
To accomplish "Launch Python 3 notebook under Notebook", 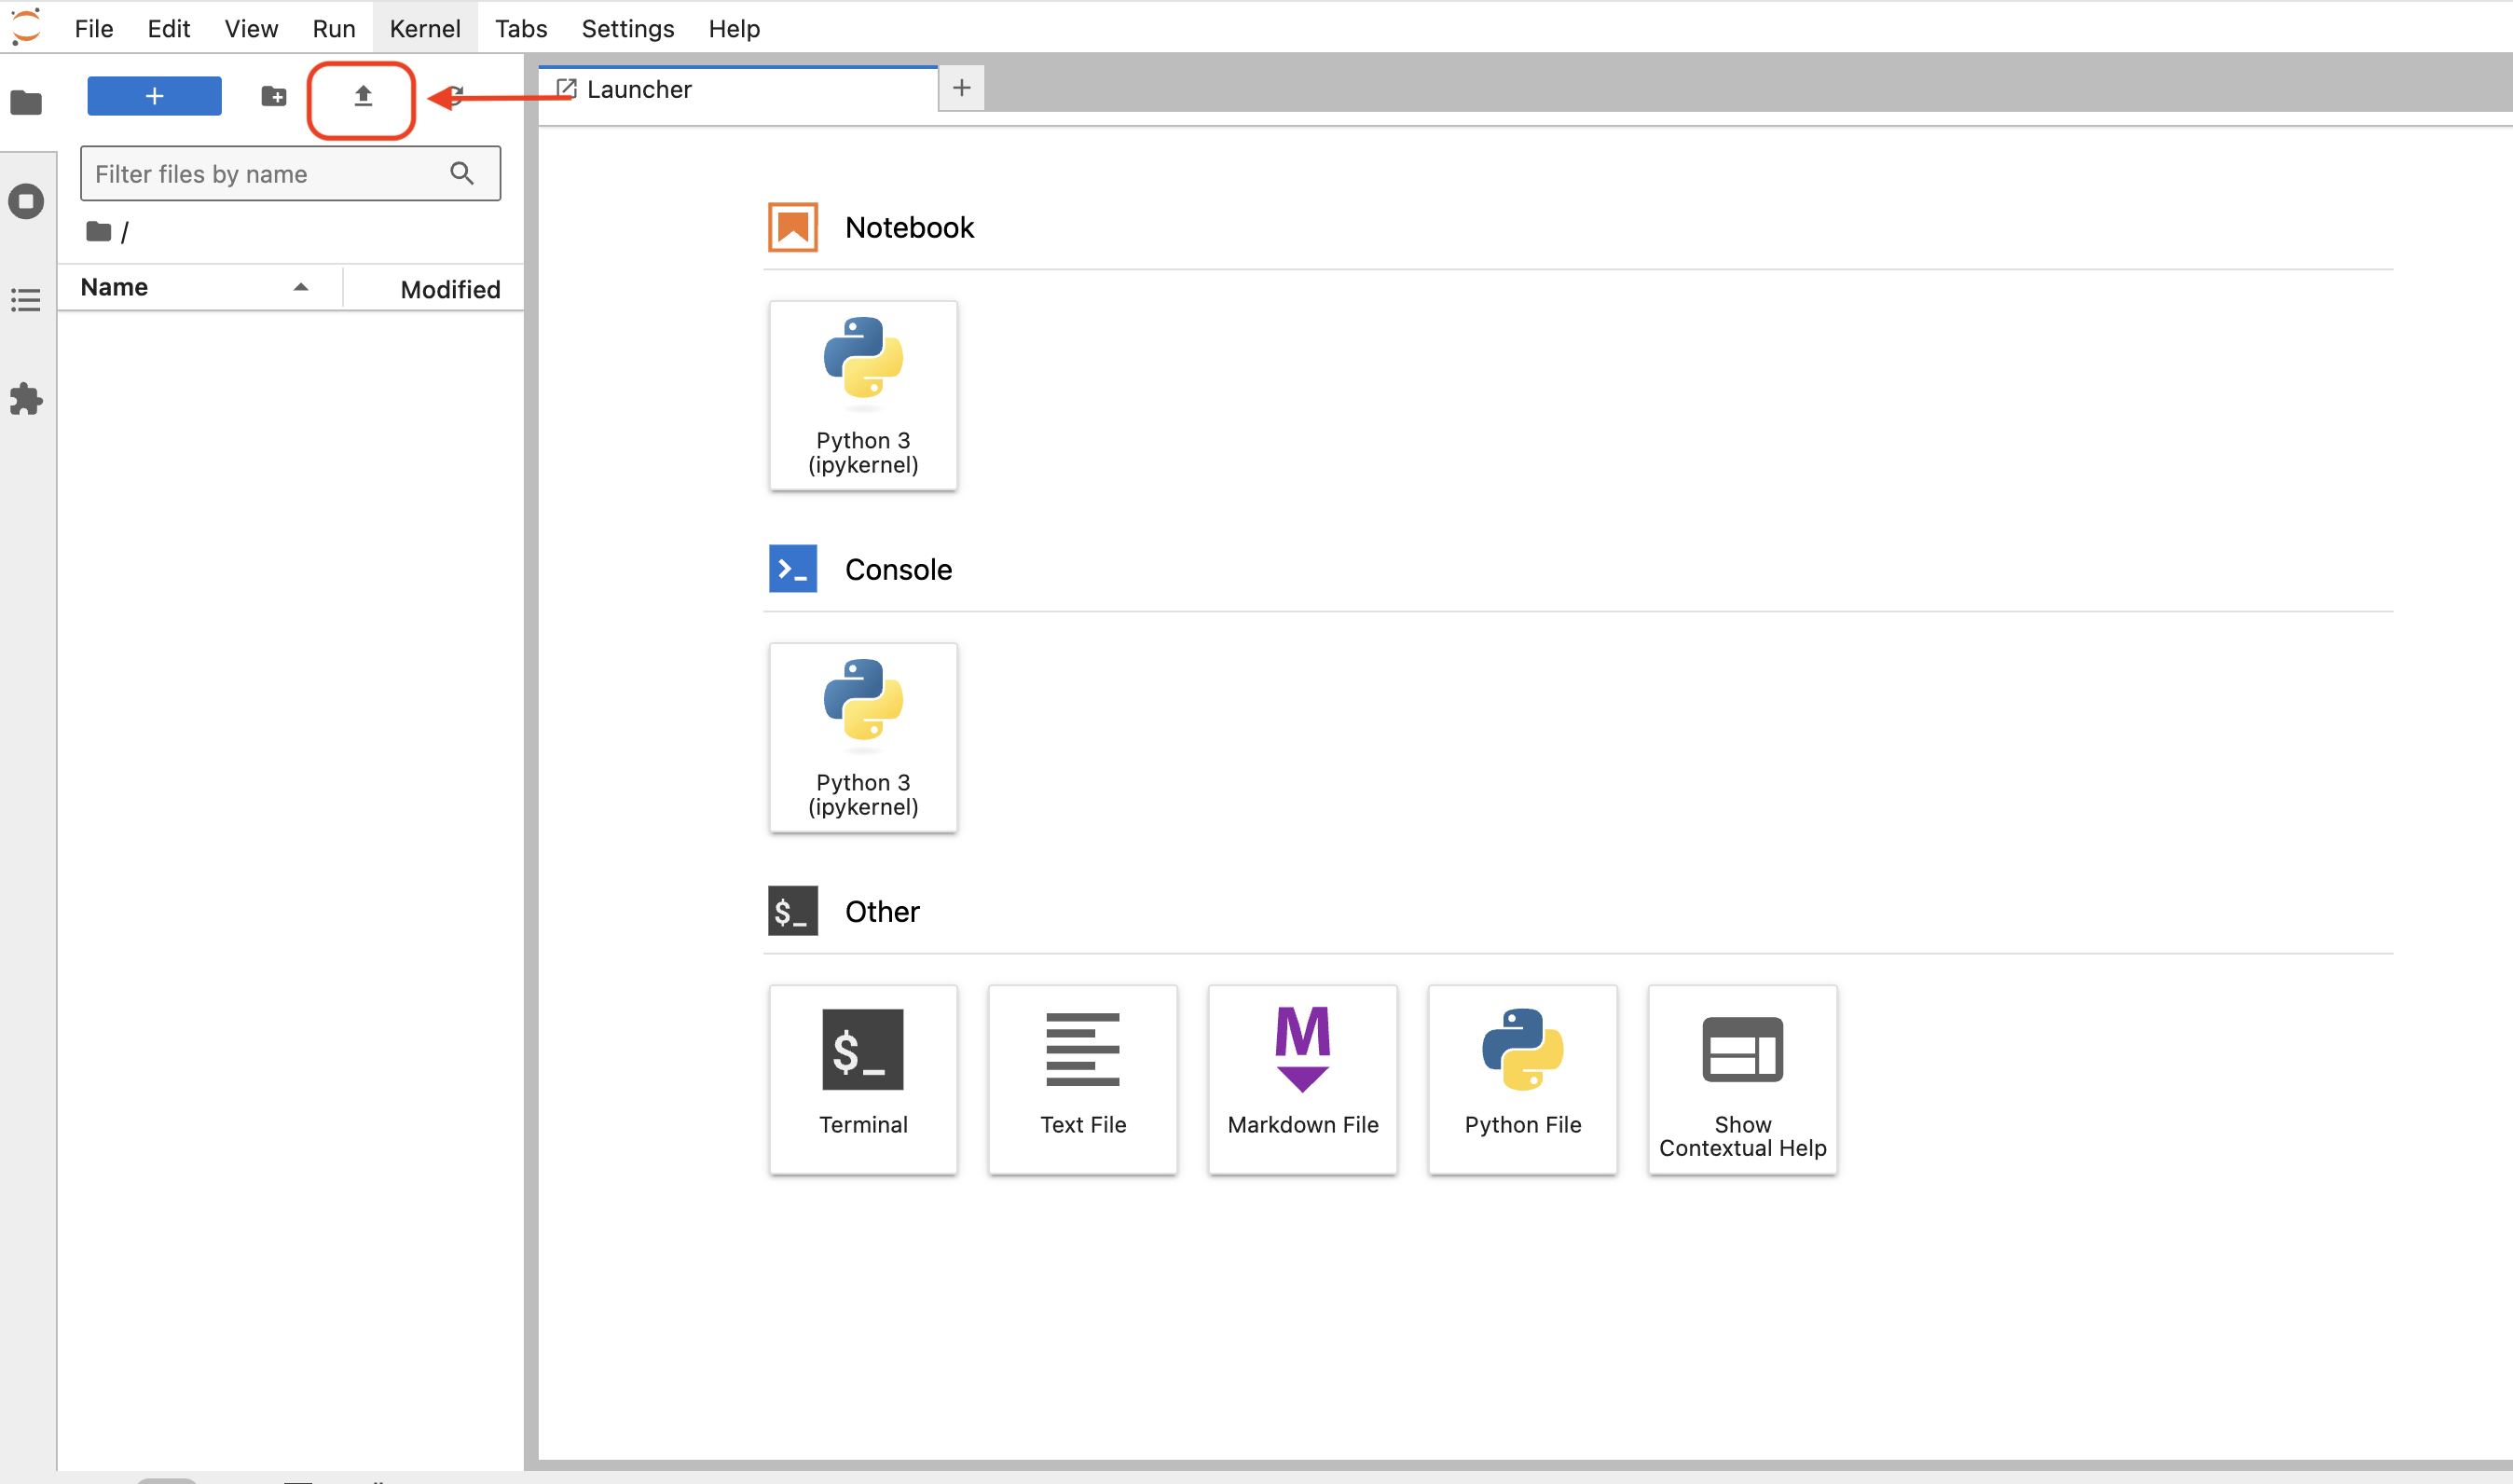I will tap(863, 395).
